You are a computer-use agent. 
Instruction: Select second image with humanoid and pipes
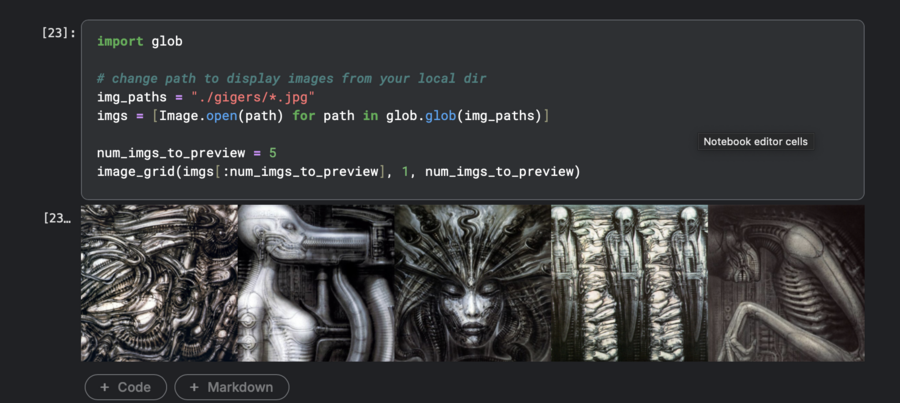pyautogui.click(x=316, y=283)
